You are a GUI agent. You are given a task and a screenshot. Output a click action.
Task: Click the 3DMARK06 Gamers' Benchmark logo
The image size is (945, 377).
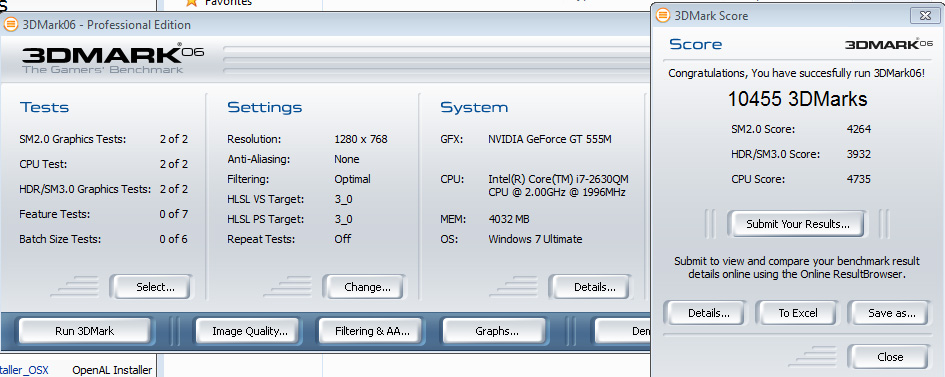click(x=113, y=58)
